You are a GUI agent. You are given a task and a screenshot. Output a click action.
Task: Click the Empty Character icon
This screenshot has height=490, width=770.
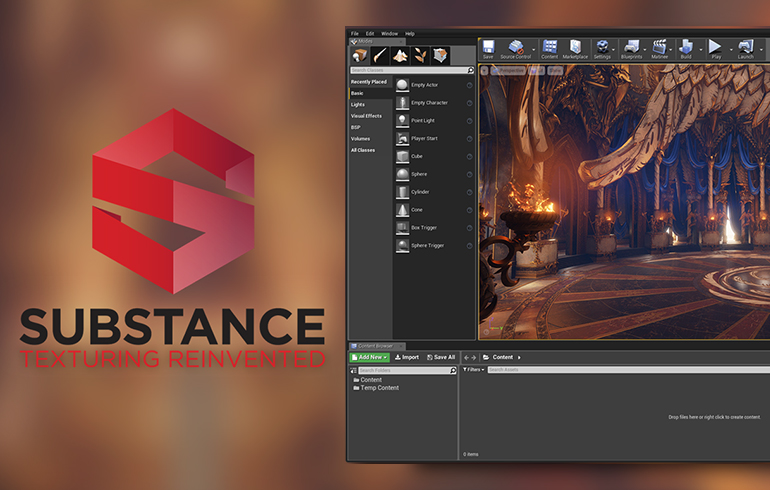[402, 103]
